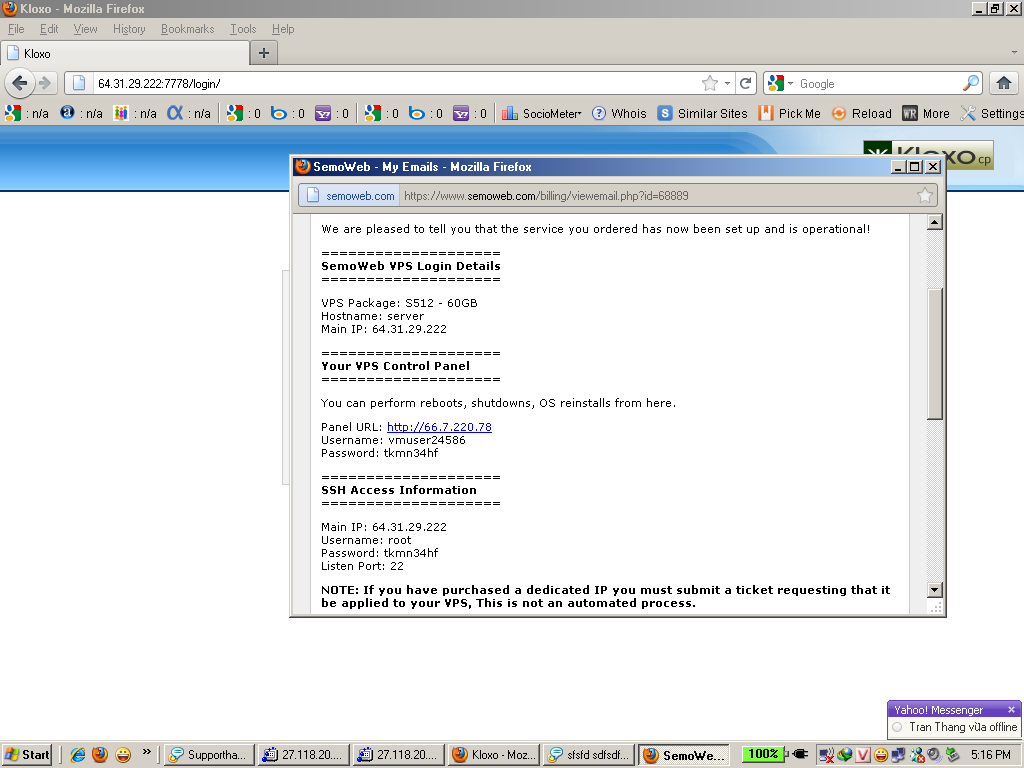The image size is (1024, 768).
Task: Click the forward arrow in Kloxo window
Action: pyautogui.click(x=45, y=83)
